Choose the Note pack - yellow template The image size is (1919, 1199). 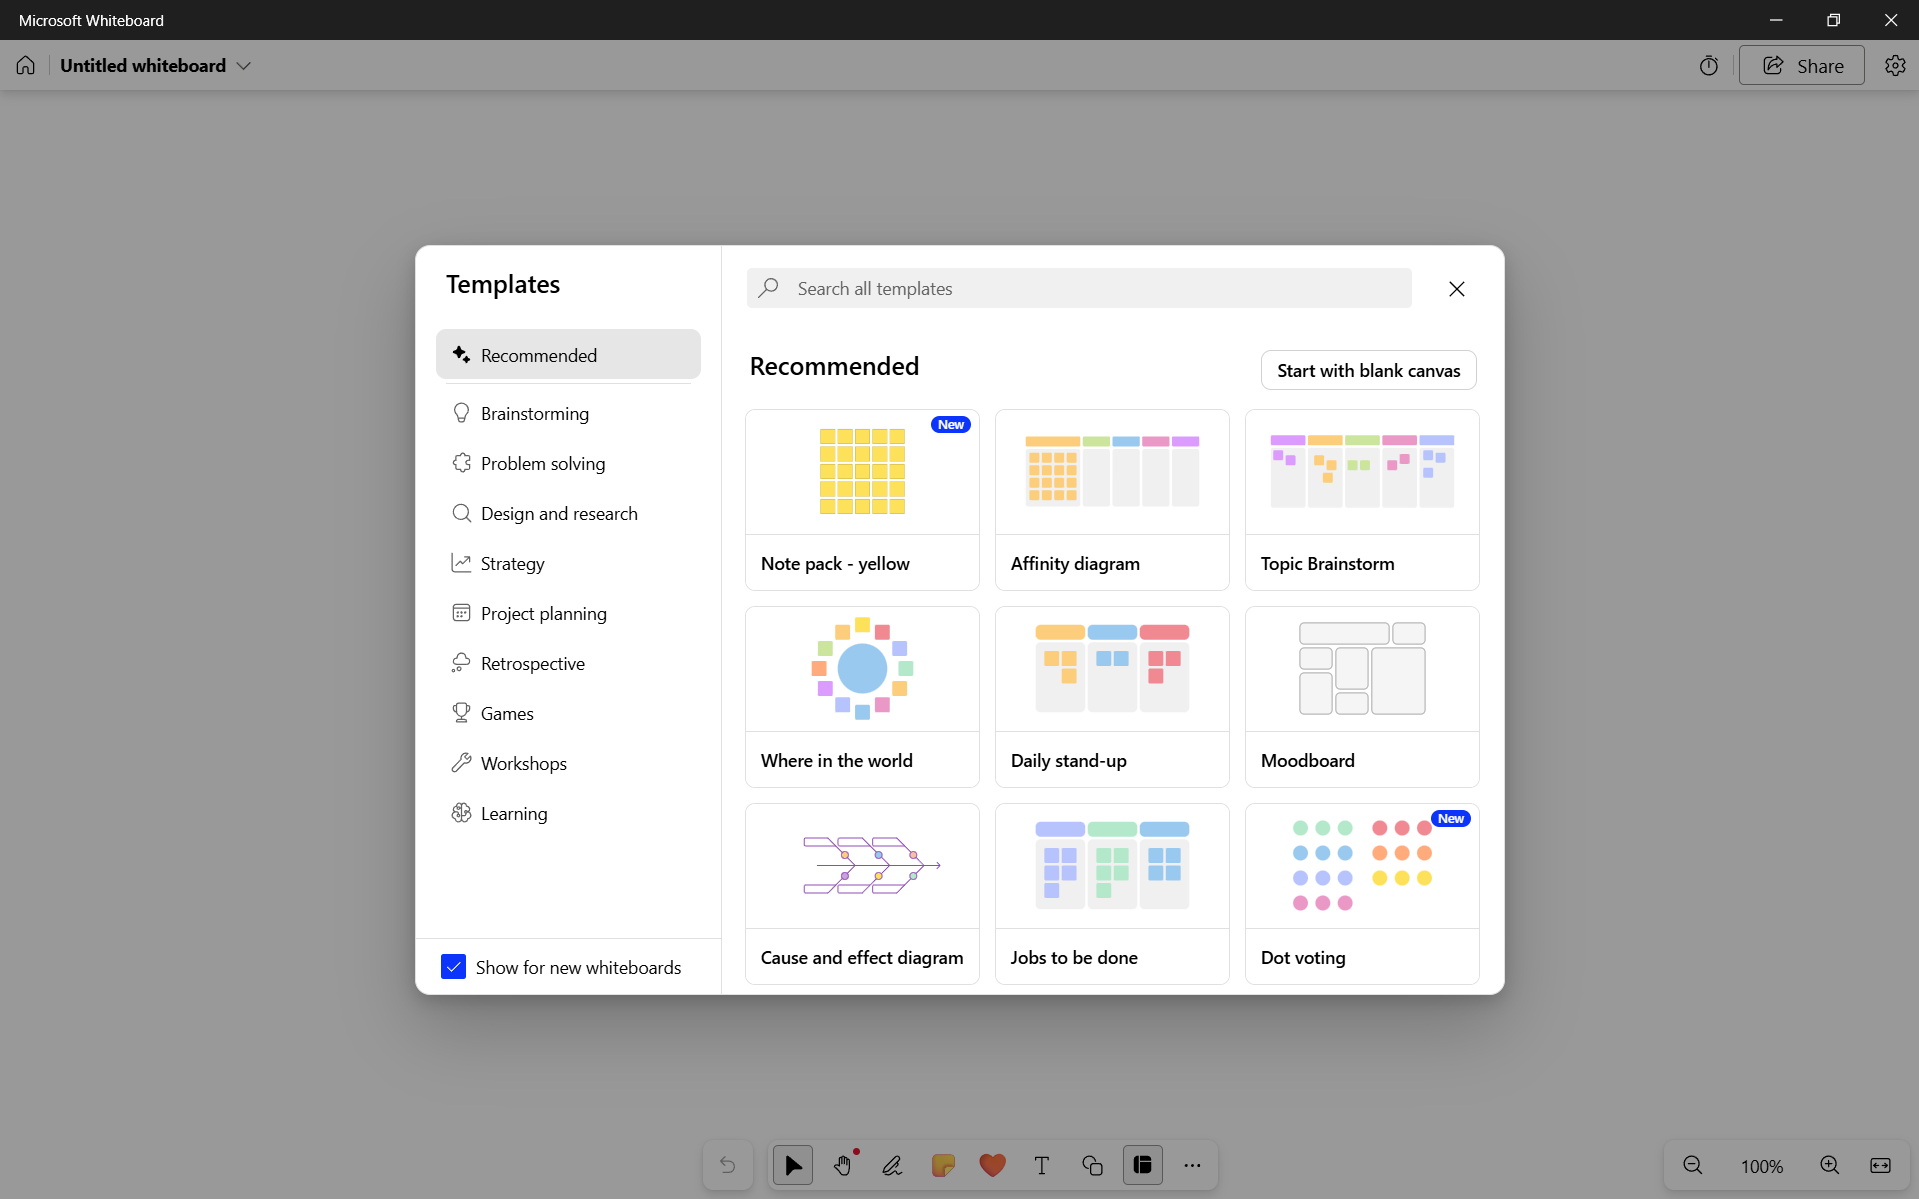point(862,500)
